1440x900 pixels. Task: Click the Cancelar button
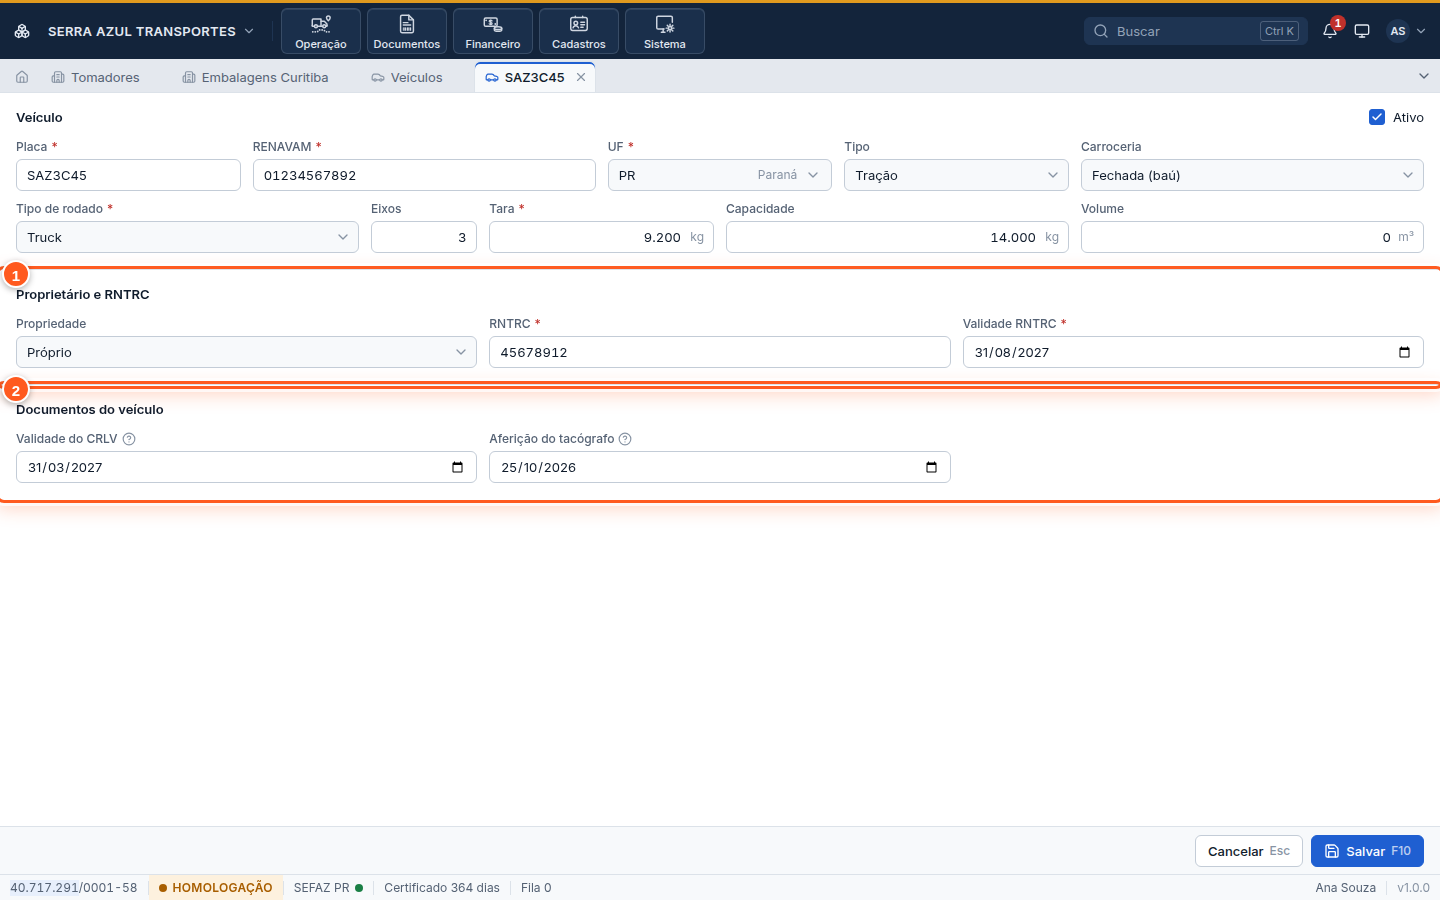point(1249,851)
